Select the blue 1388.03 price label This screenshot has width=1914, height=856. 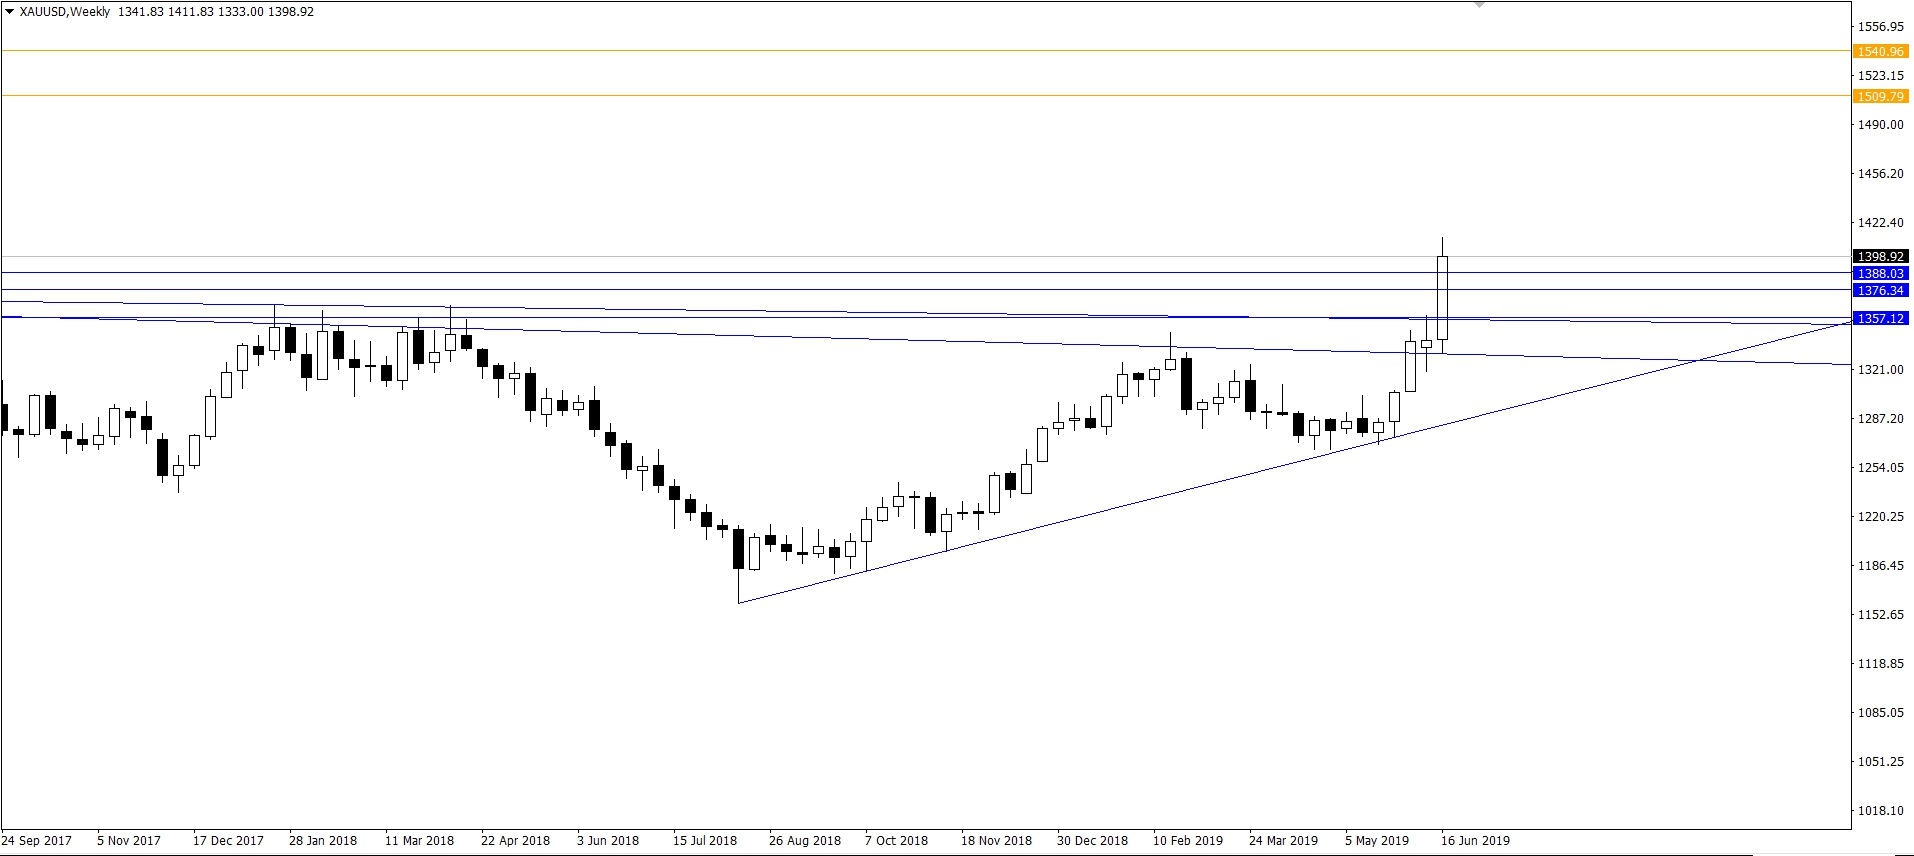point(1879,273)
